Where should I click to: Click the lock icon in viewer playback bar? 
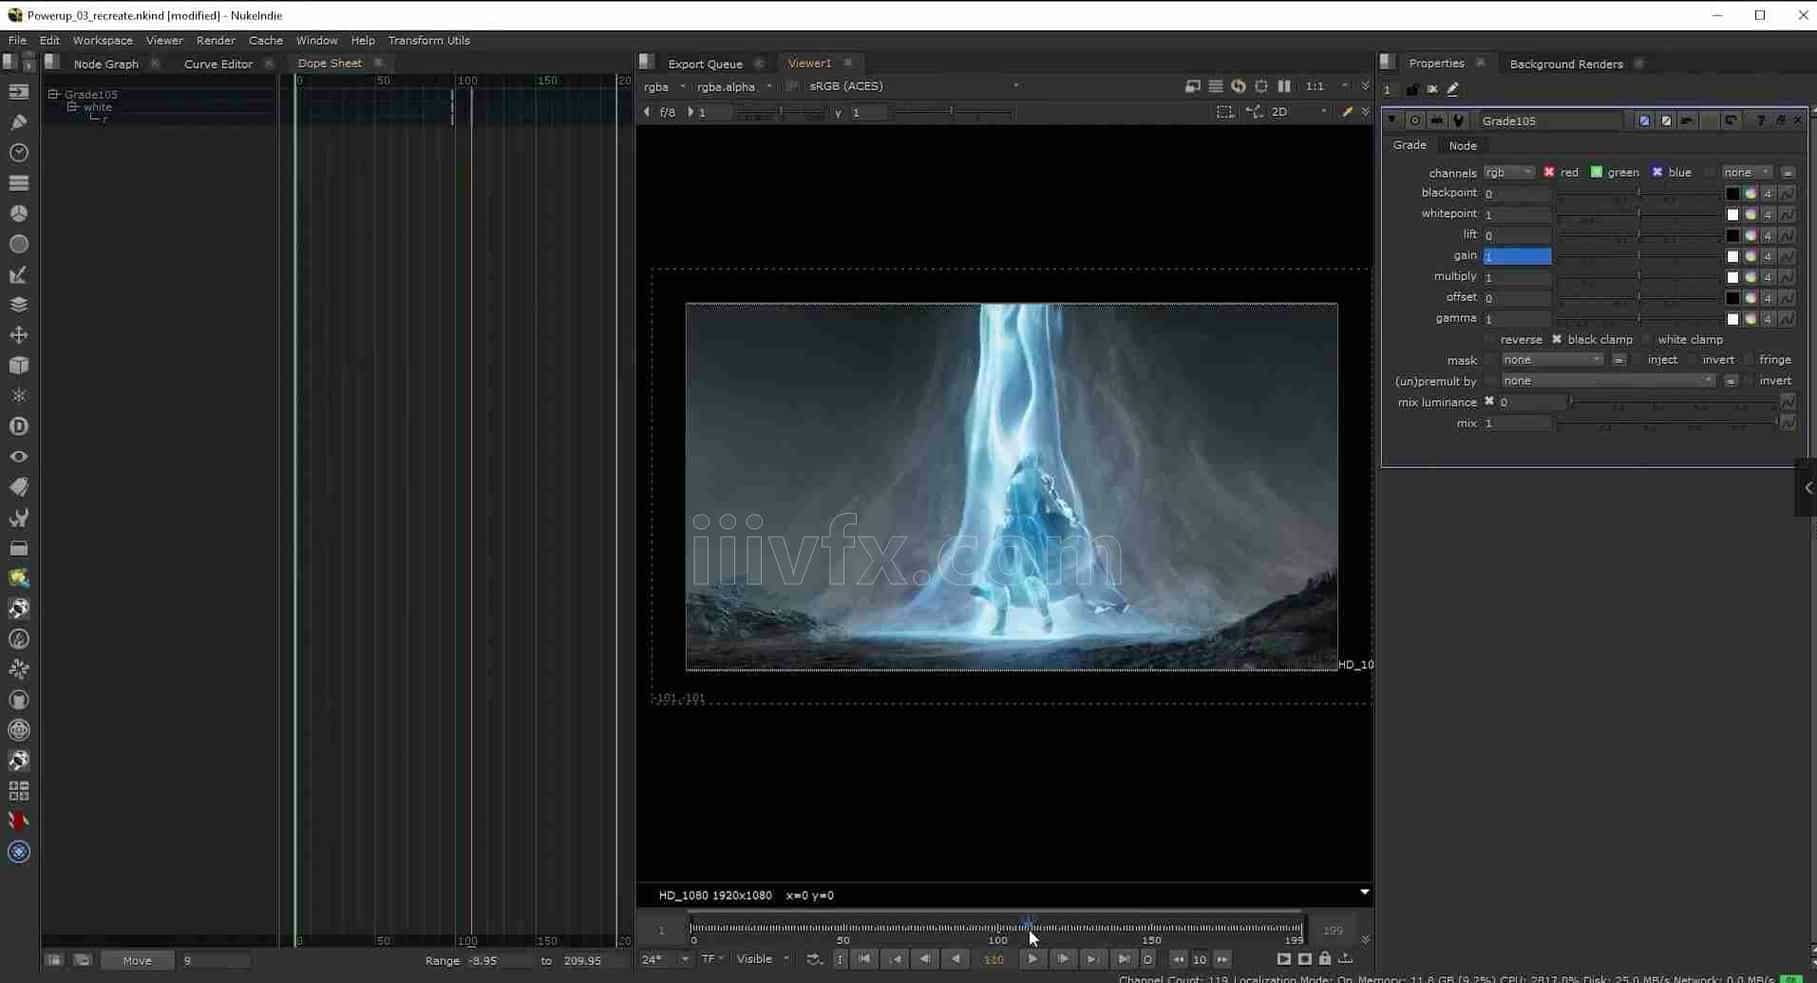pos(1325,959)
